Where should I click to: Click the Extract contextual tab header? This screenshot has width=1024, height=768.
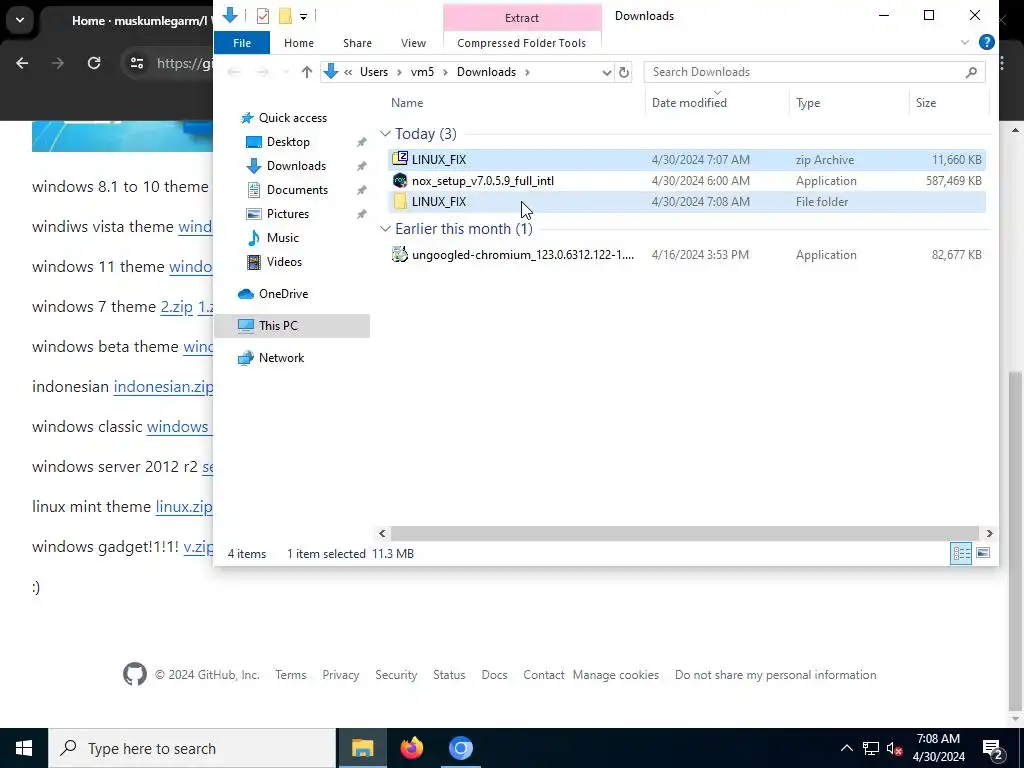point(522,18)
